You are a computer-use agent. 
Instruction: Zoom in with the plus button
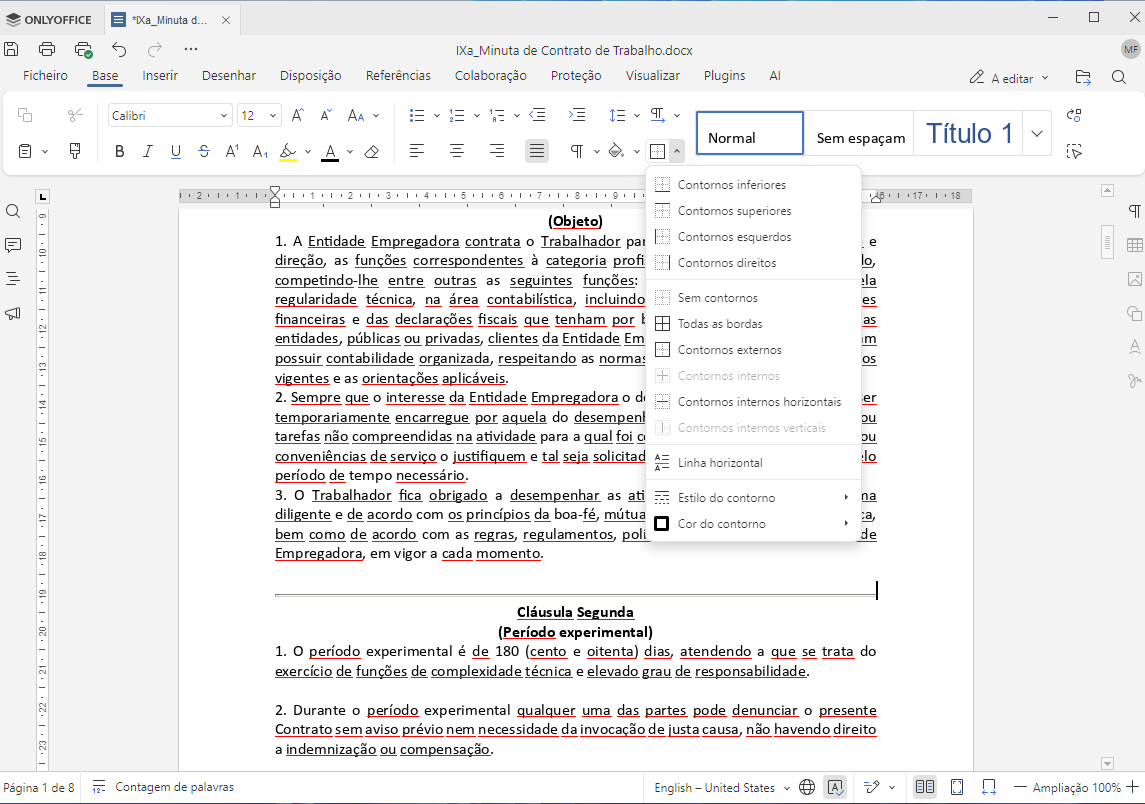pos(1133,787)
